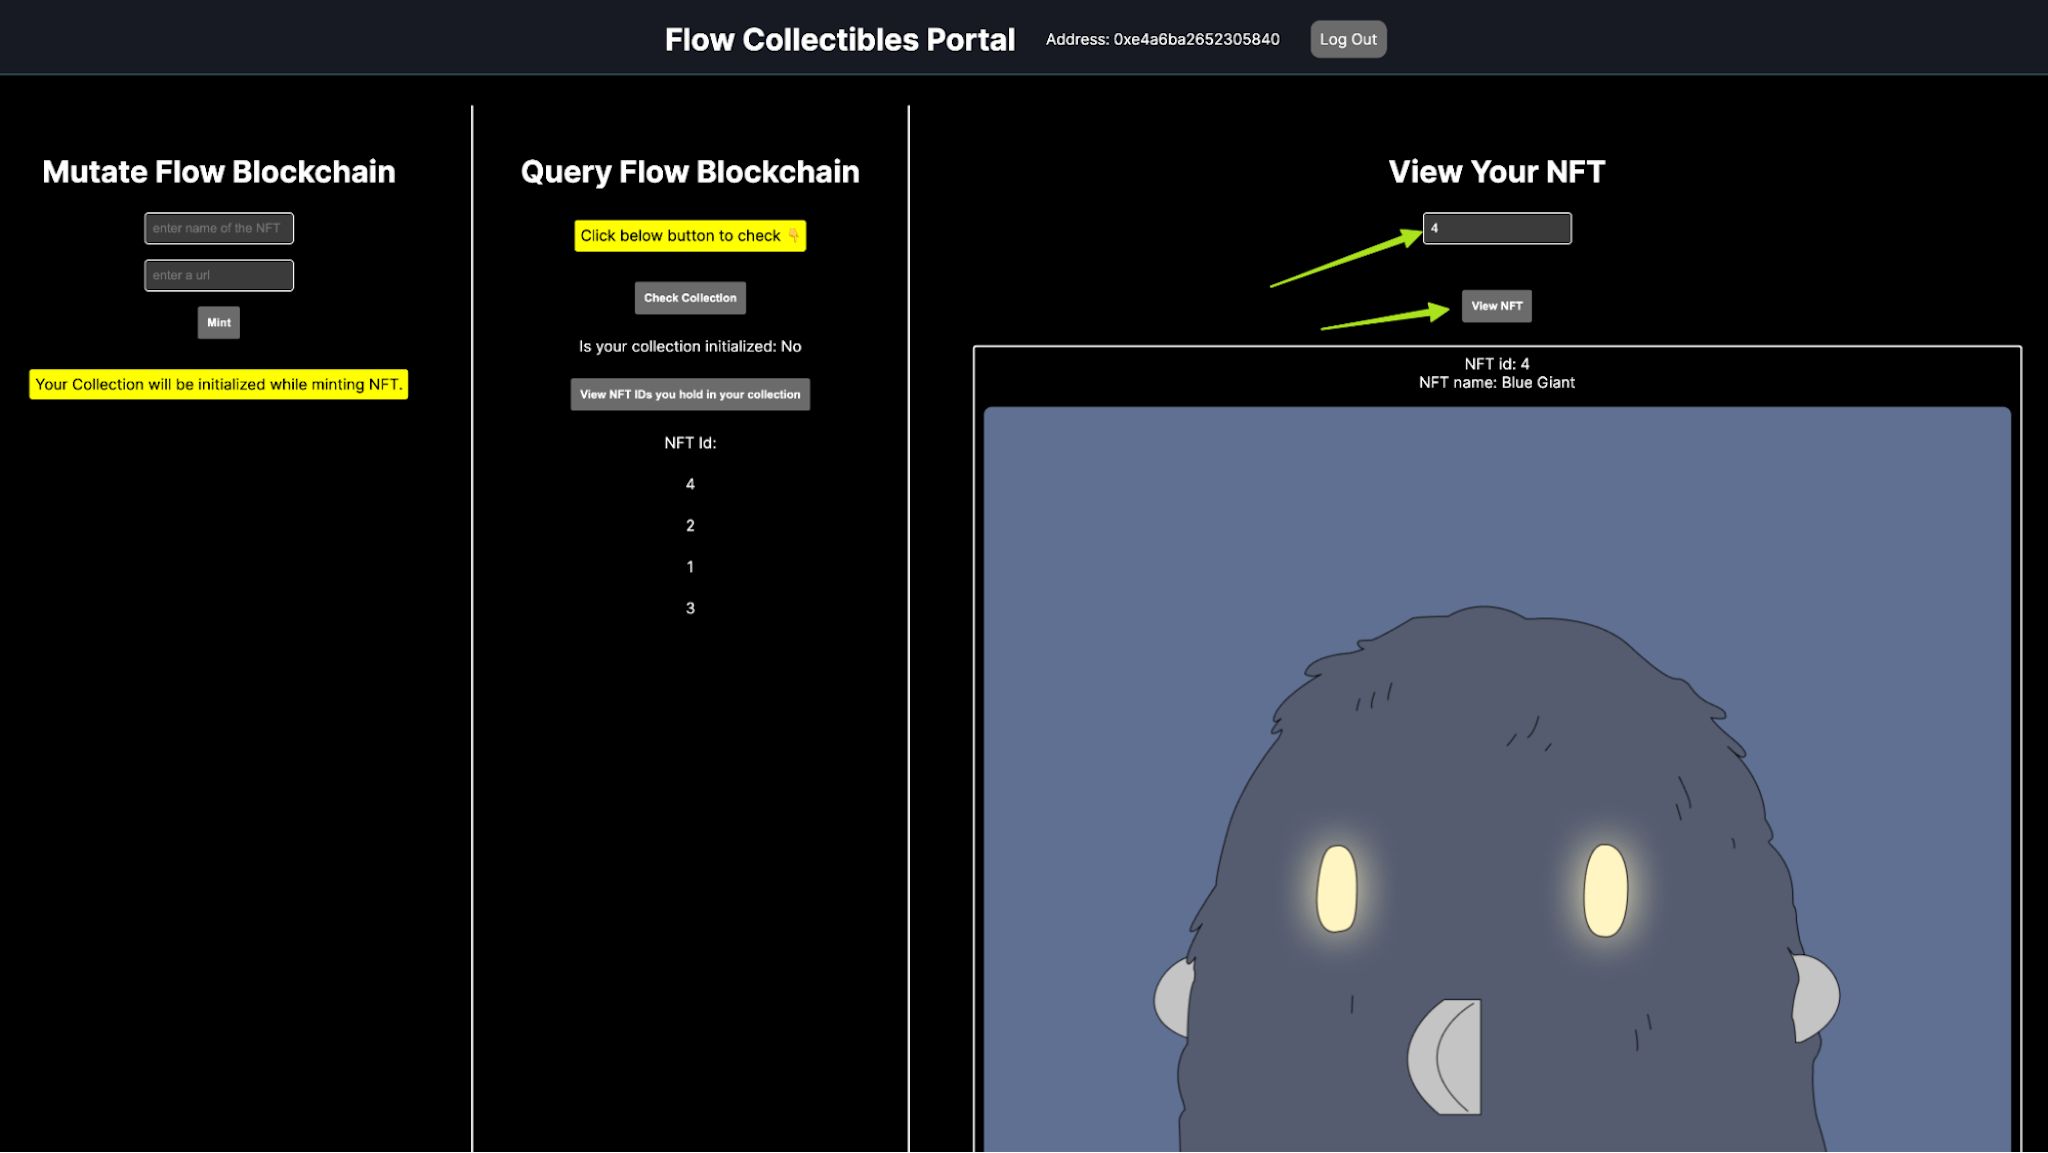Click the enter a url input field
The width and height of the screenshot is (2048, 1153).
click(218, 275)
